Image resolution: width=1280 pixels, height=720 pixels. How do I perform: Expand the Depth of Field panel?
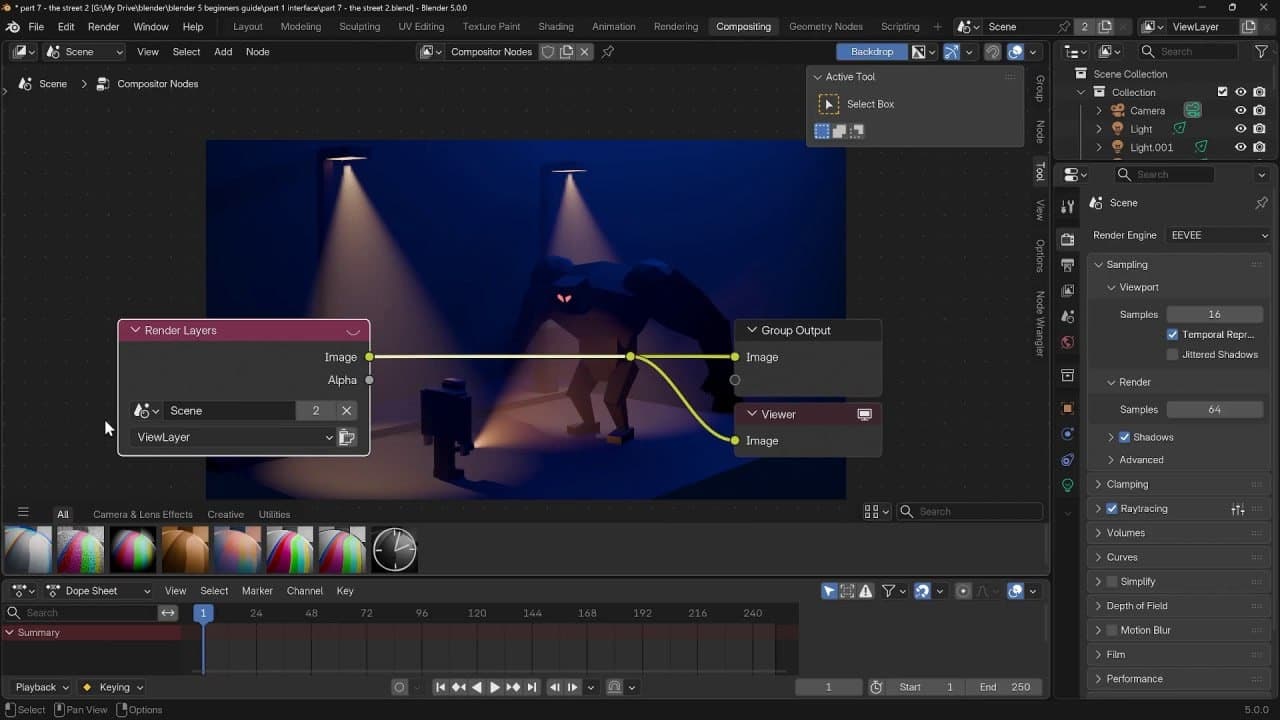1098,606
